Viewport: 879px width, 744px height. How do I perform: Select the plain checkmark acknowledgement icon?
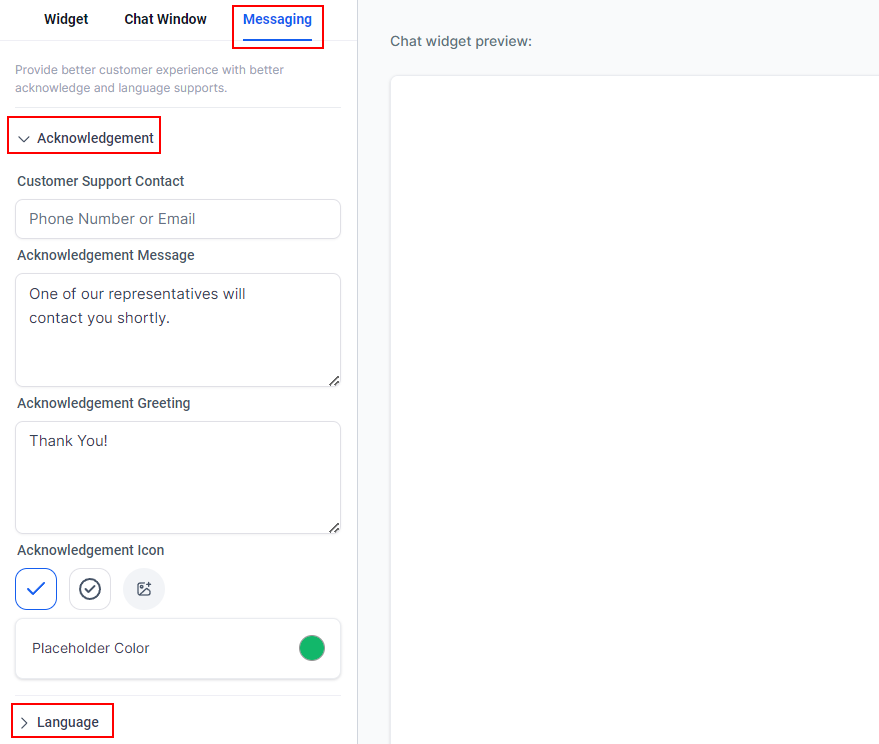[36, 589]
